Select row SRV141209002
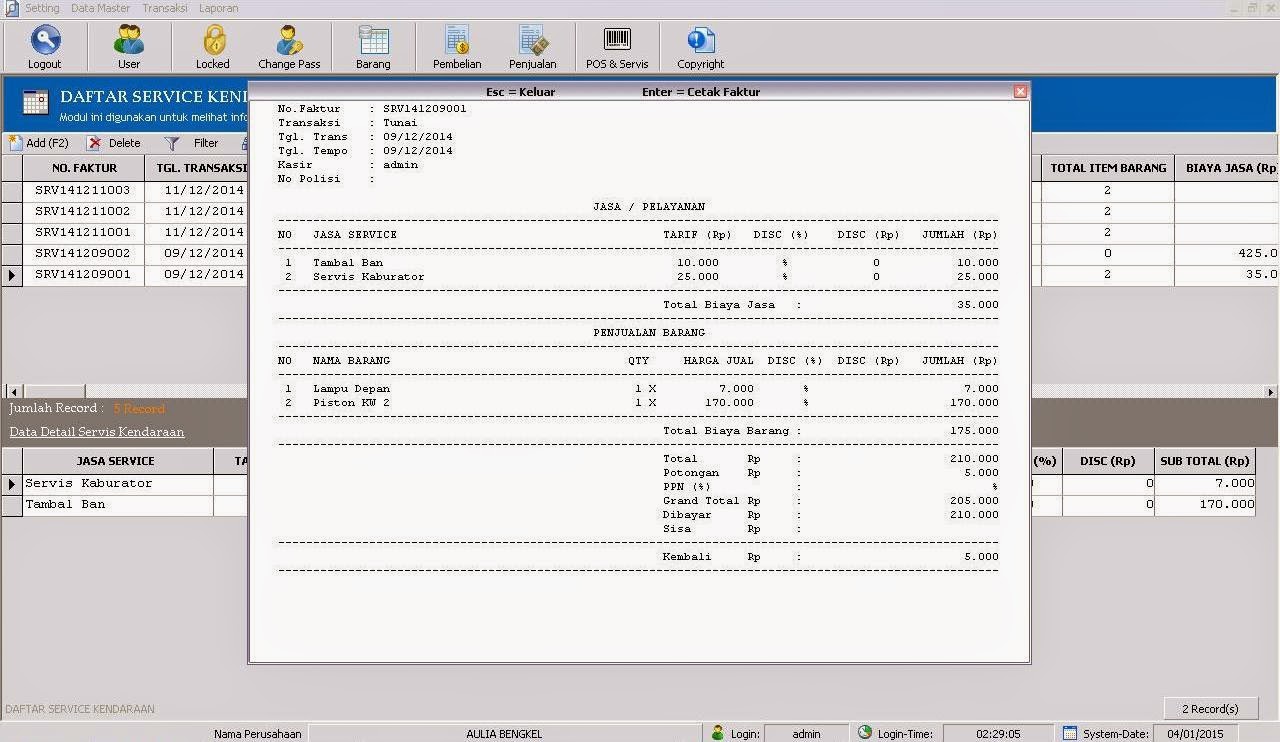The width and height of the screenshot is (1280, 742). point(83,253)
